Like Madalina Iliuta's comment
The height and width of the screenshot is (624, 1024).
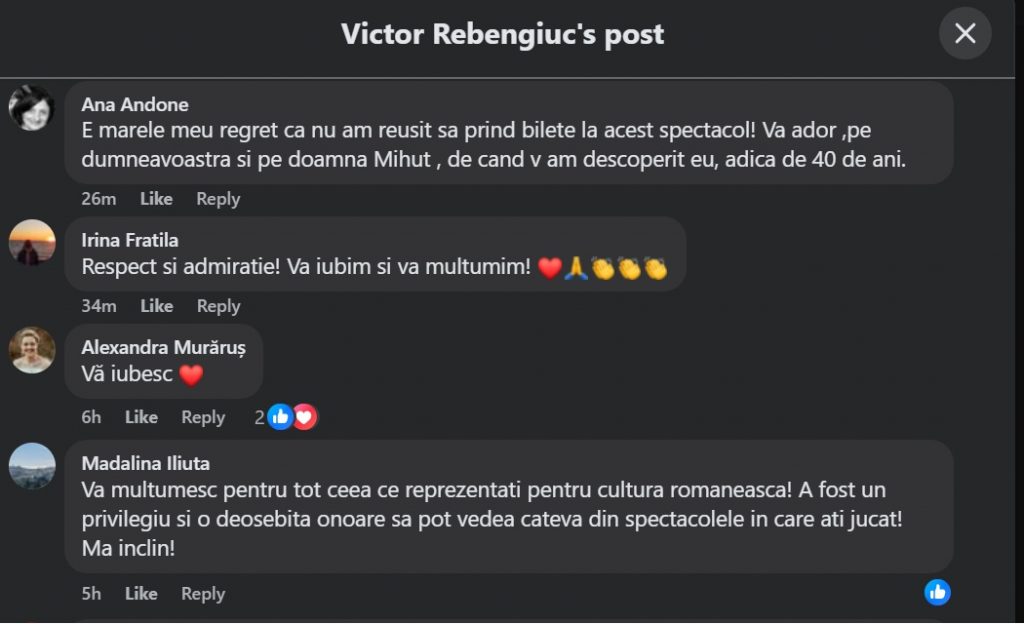[141, 593]
